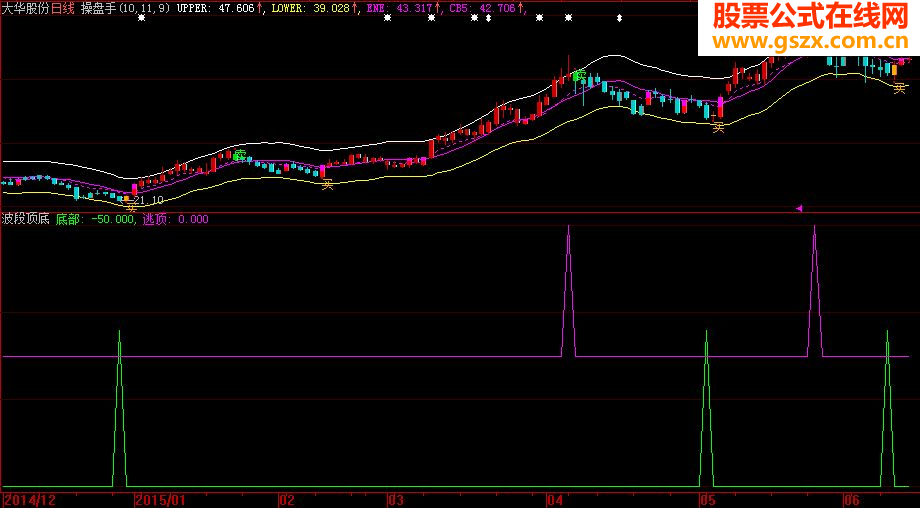Click the 2015/01 date axis label
Screen dimensions: 920x508
[160, 500]
